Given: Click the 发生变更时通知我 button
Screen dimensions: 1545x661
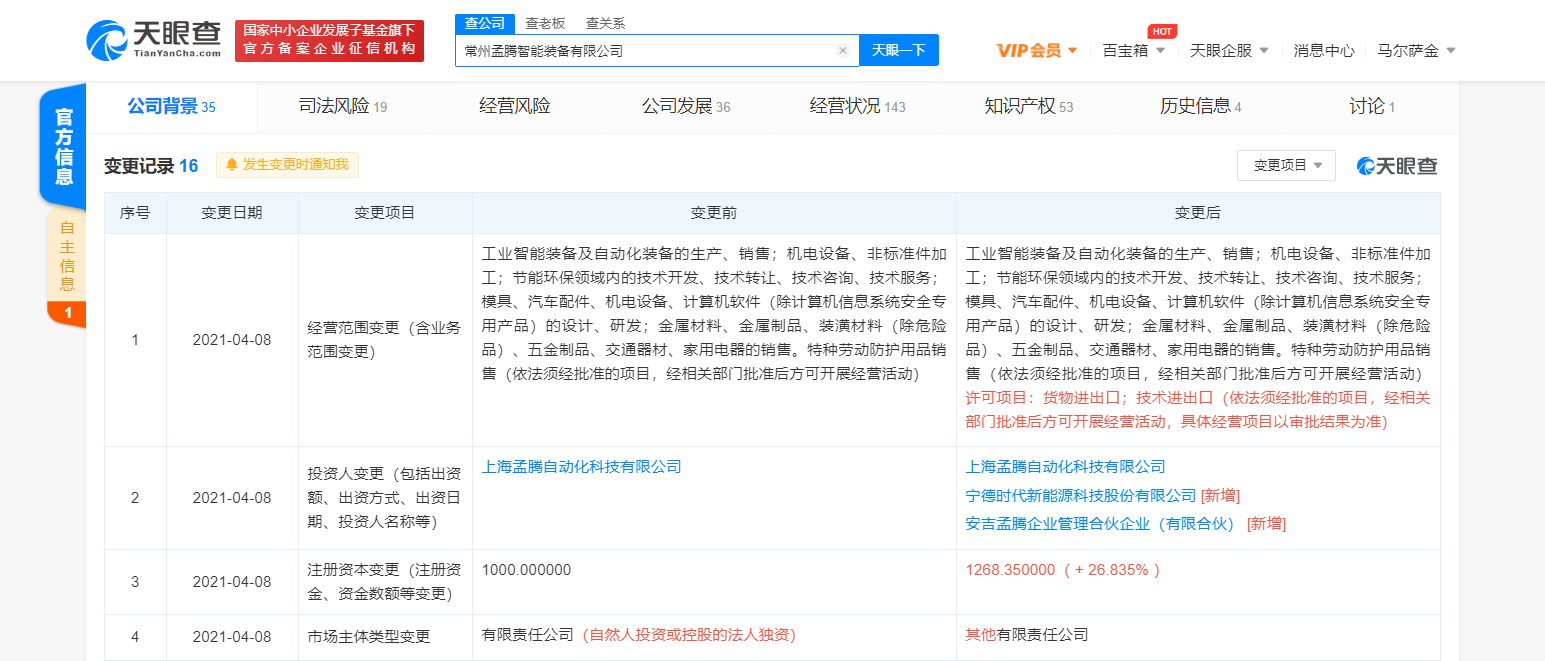Looking at the screenshot, I should pyautogui.click(x=287, y=165).
